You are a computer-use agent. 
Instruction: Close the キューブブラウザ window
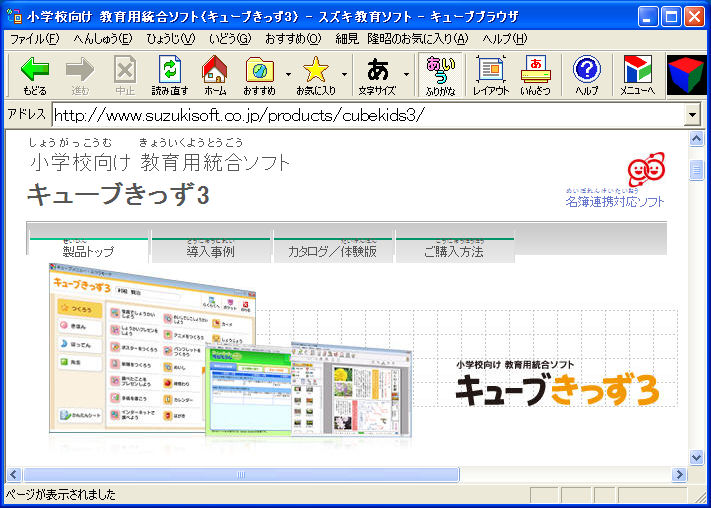pos(695,17)
